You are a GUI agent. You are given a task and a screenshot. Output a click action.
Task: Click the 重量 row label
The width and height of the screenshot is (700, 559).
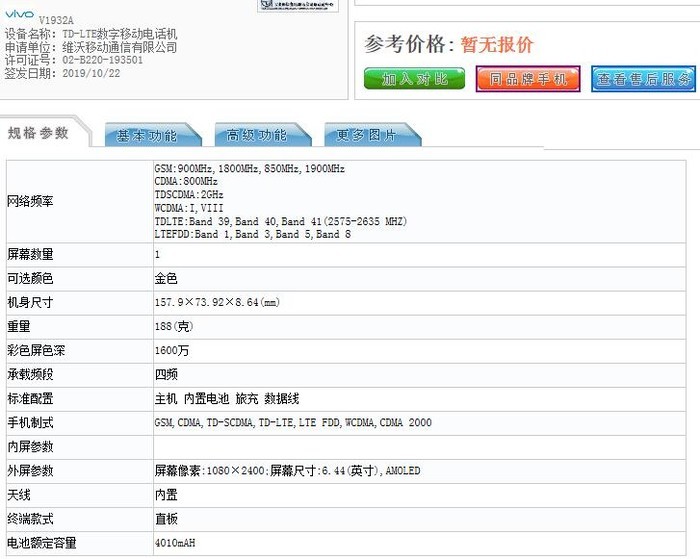(18, 327)
